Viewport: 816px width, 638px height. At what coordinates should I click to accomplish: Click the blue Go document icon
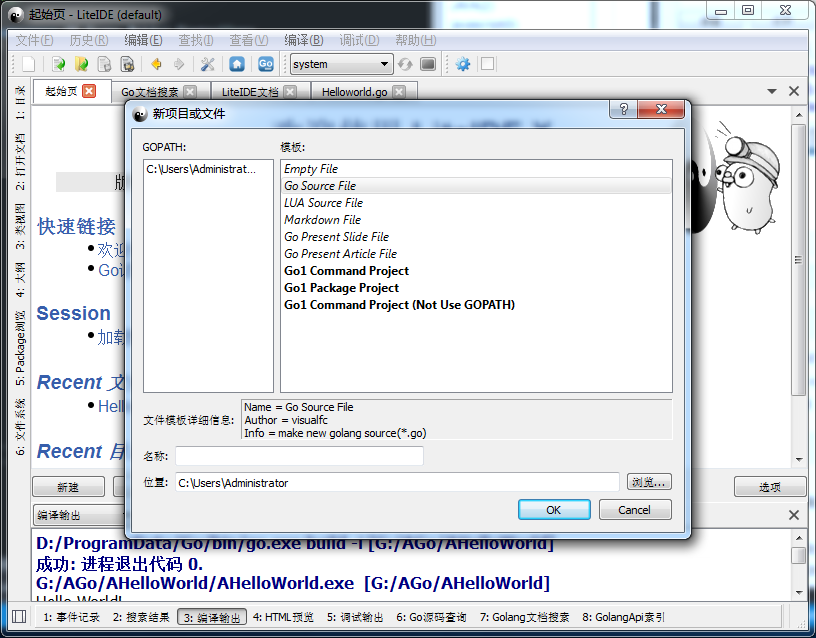tap(265, 64)
